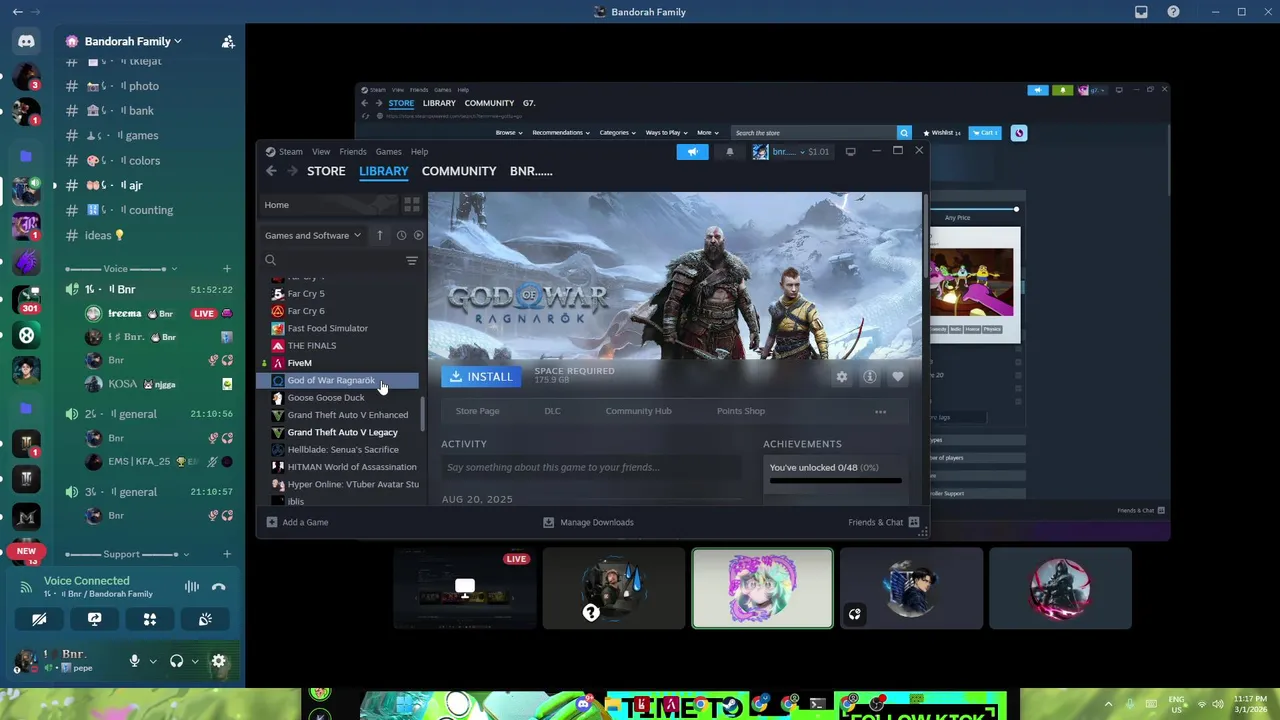The image size is (1280, 720).
Task: Open the soundboard button
Action: (205, 619)
